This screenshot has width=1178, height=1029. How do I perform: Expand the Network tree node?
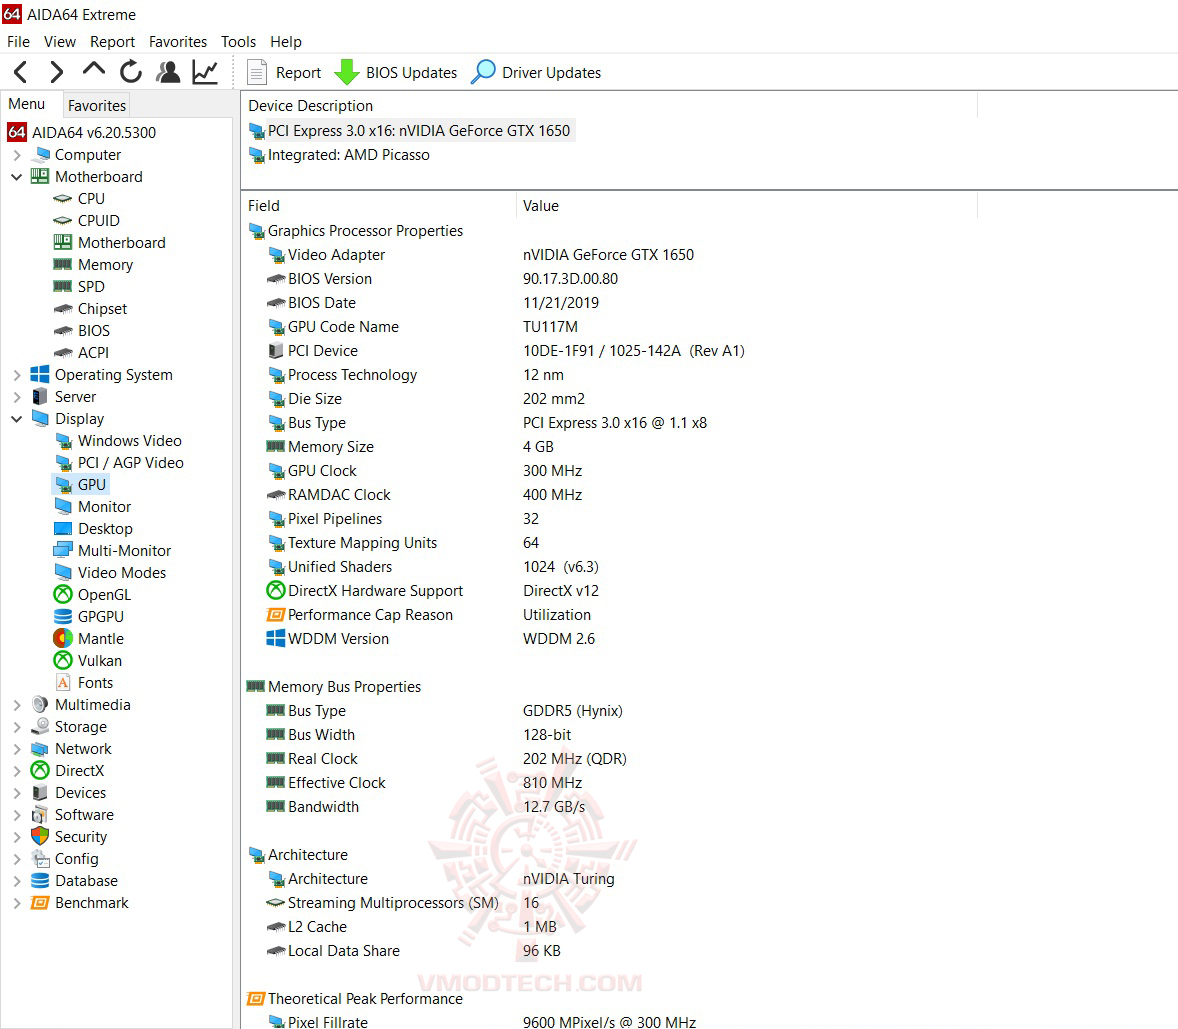tap(17, 749)
